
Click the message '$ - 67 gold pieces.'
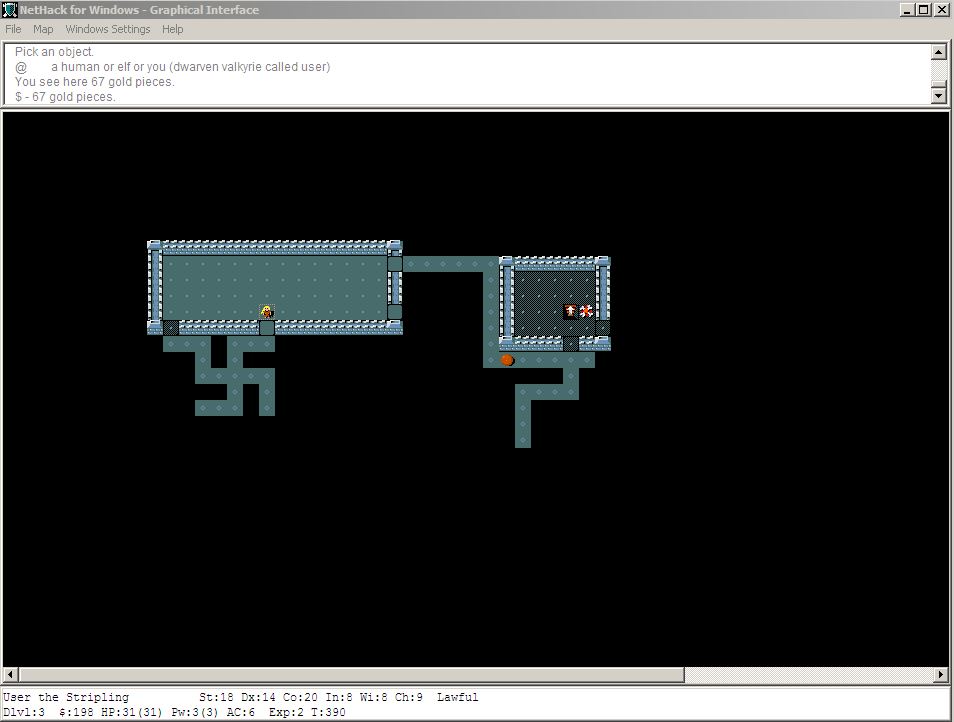pyautogui.click(x=65, y=97)
